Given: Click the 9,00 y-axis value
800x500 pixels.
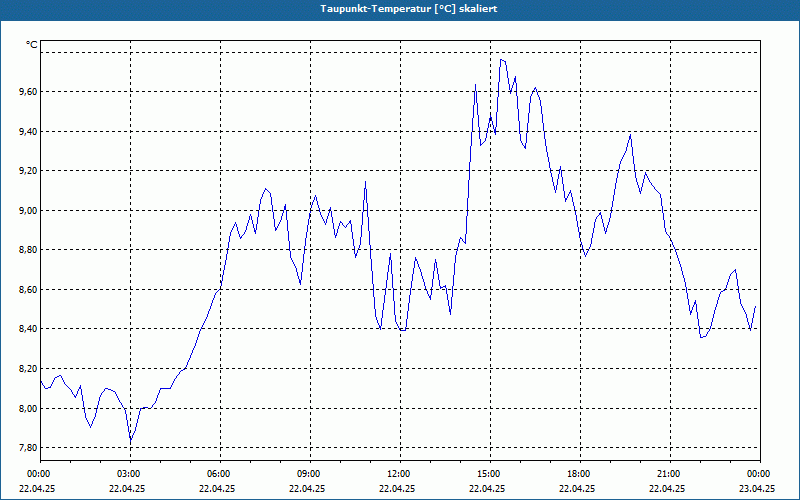Looking at the screenshot, I should tap(28, 211).
